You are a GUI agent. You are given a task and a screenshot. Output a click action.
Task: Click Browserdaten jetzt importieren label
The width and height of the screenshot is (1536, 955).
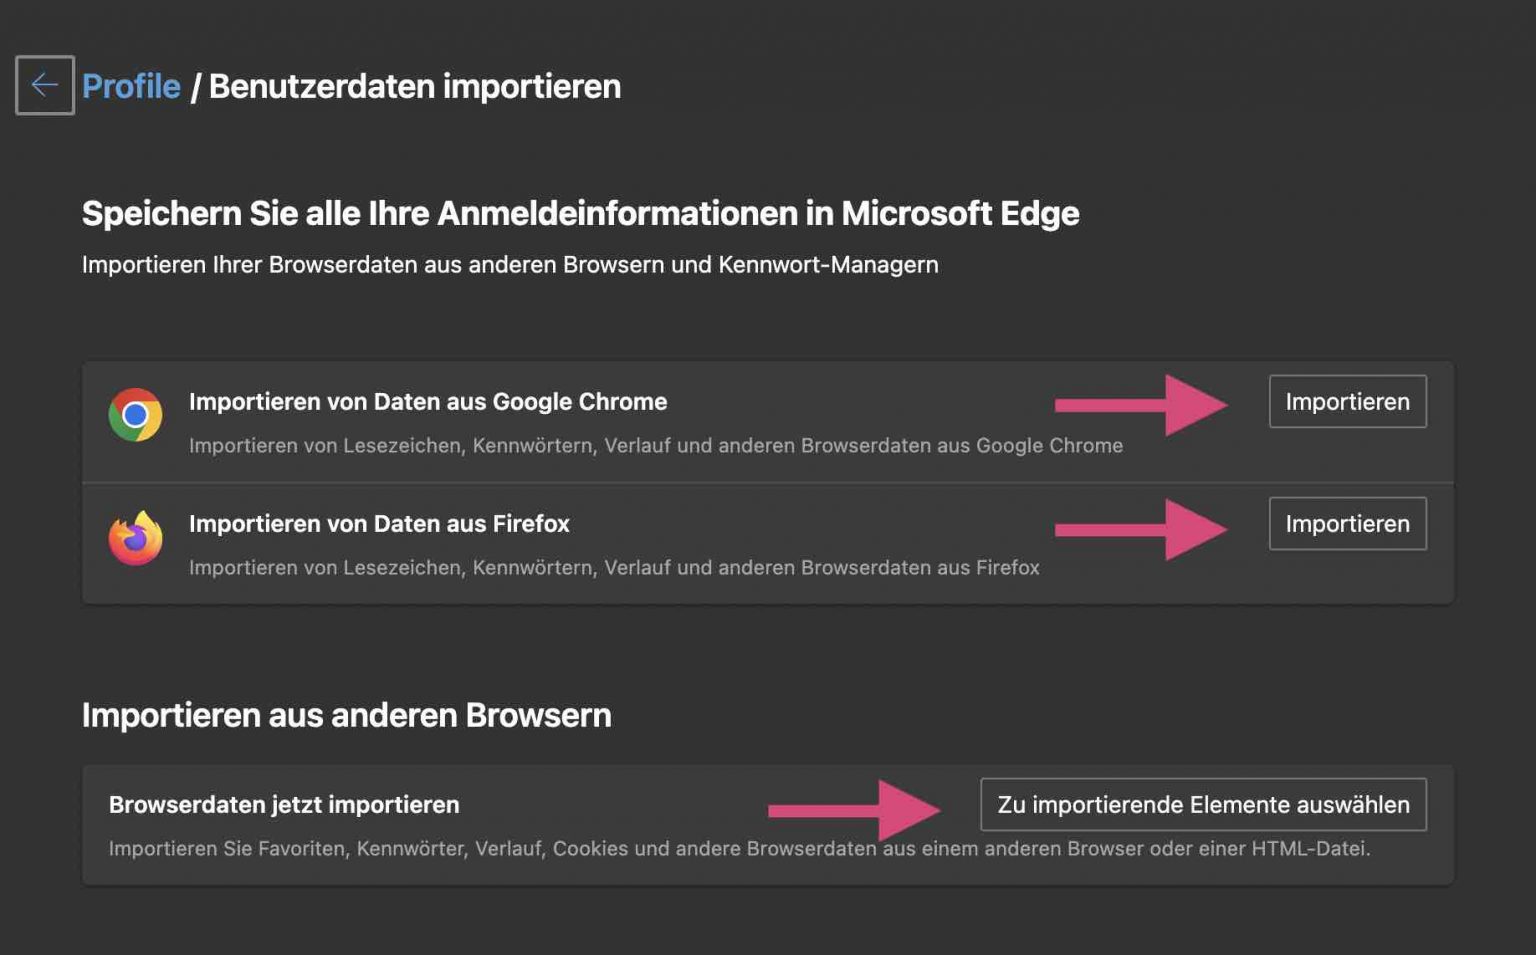(283, 804)
